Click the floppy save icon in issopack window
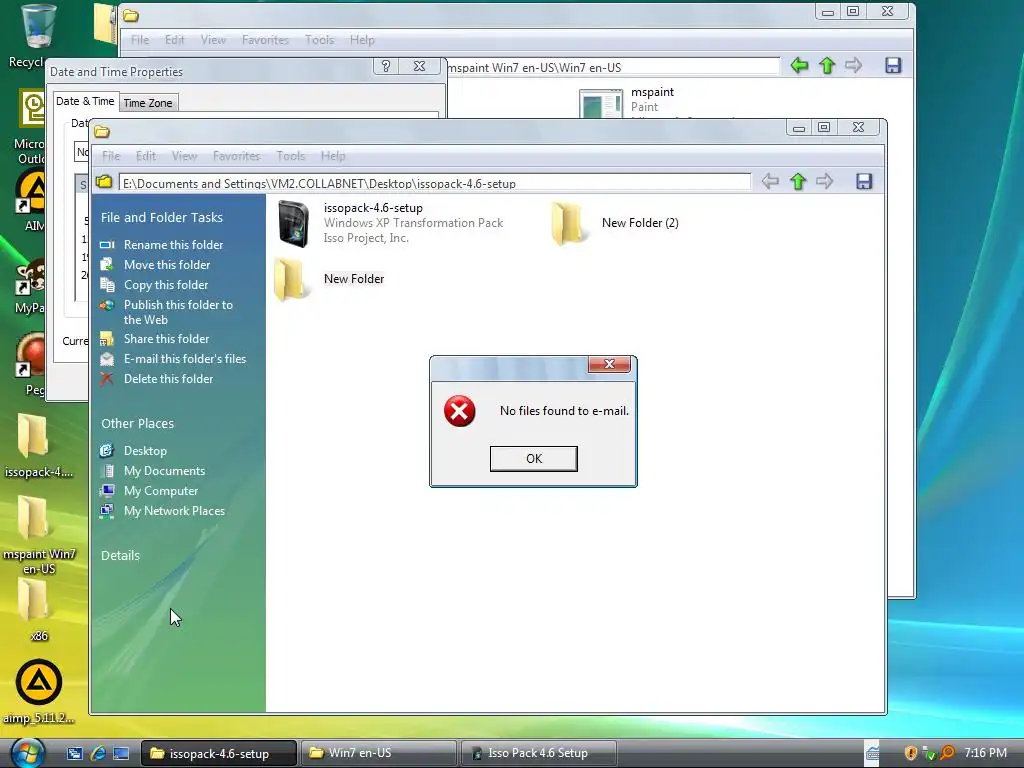This screenshot has width=1024, height=768. (864, 182)
